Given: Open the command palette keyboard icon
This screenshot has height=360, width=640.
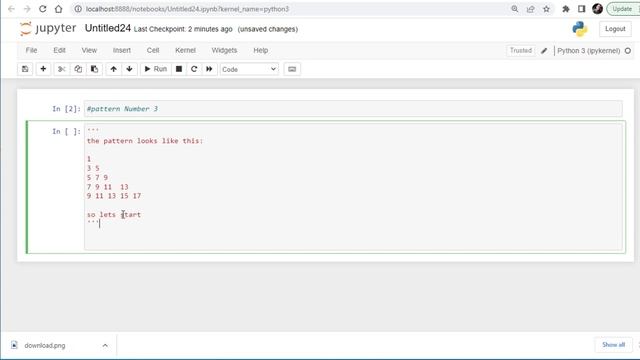Looking at the screenshot, I should click(x=292, y=69).
